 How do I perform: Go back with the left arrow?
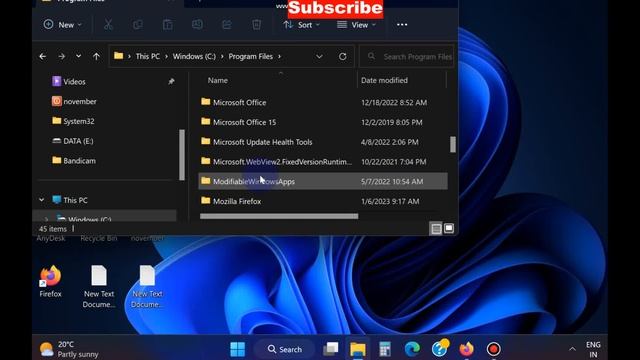click(42, 56)
